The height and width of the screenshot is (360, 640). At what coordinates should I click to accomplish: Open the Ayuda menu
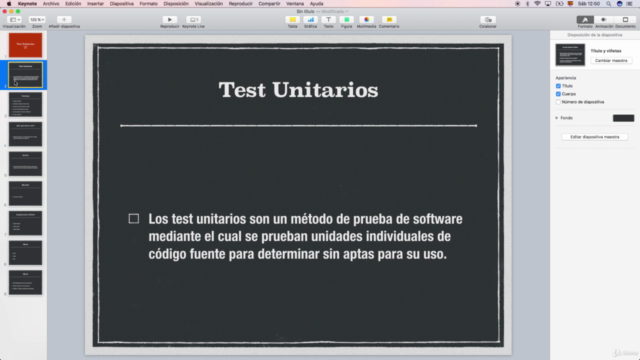(316, 4)
